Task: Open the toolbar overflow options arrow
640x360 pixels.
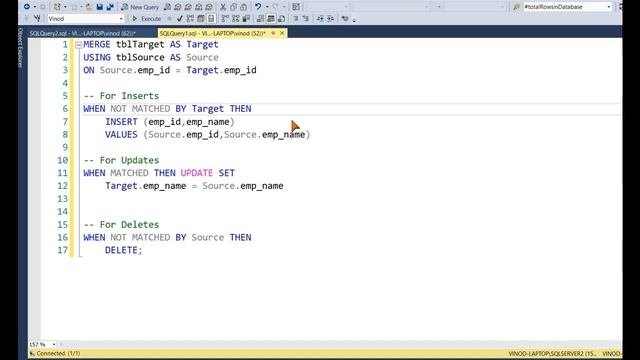Action: tap(354, 20)
